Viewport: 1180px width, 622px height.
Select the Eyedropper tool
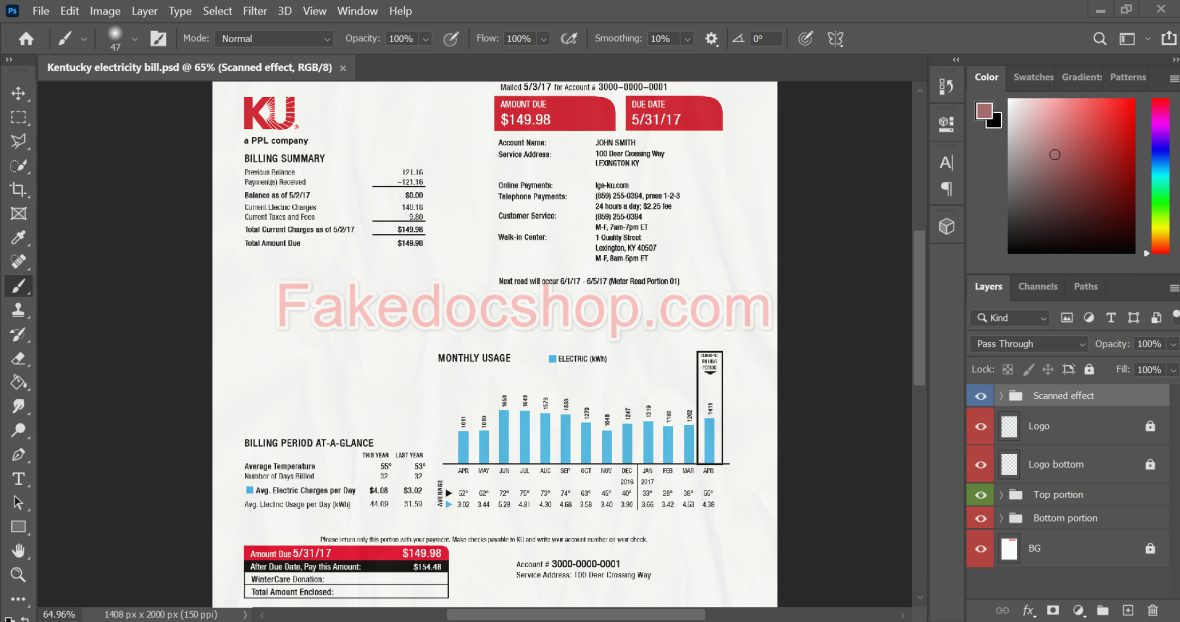pyautogui.click(x=19, y=238)
